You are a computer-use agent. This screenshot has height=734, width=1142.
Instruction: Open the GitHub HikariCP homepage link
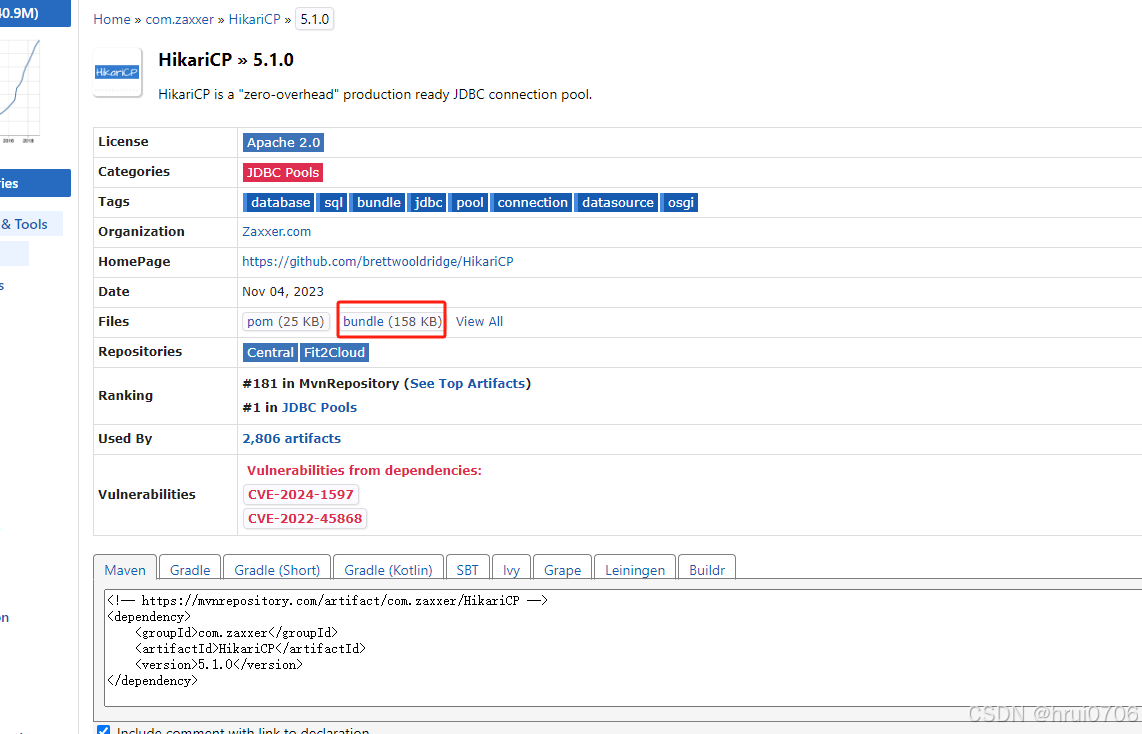(x=378, y=261)
